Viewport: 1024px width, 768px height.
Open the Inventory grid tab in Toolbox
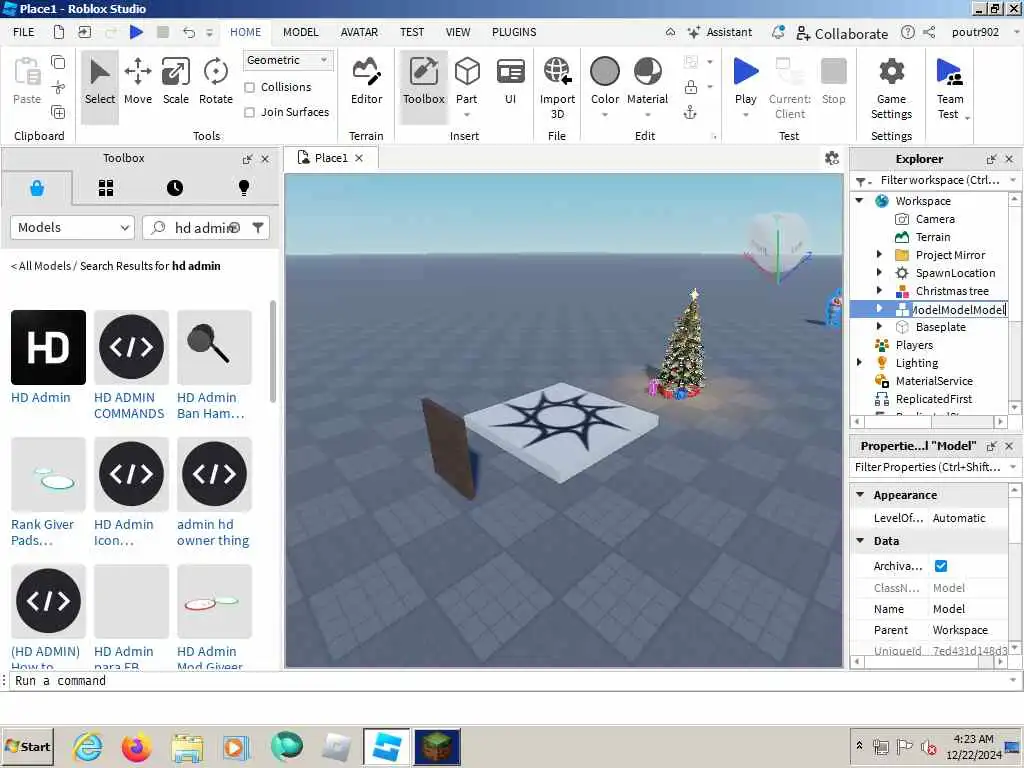(x=106, y=188)
